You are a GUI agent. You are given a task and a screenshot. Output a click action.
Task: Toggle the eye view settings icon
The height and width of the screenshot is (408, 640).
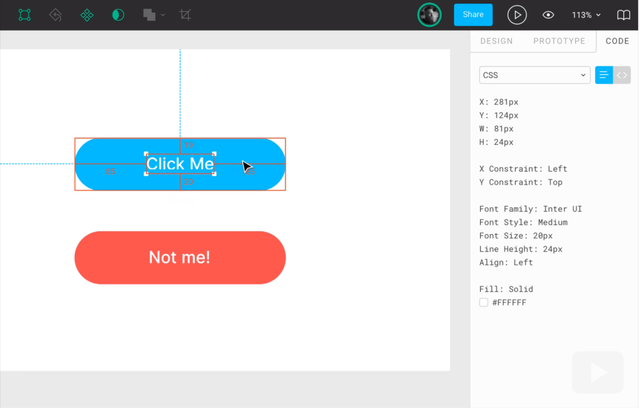[x=548, y=15]
